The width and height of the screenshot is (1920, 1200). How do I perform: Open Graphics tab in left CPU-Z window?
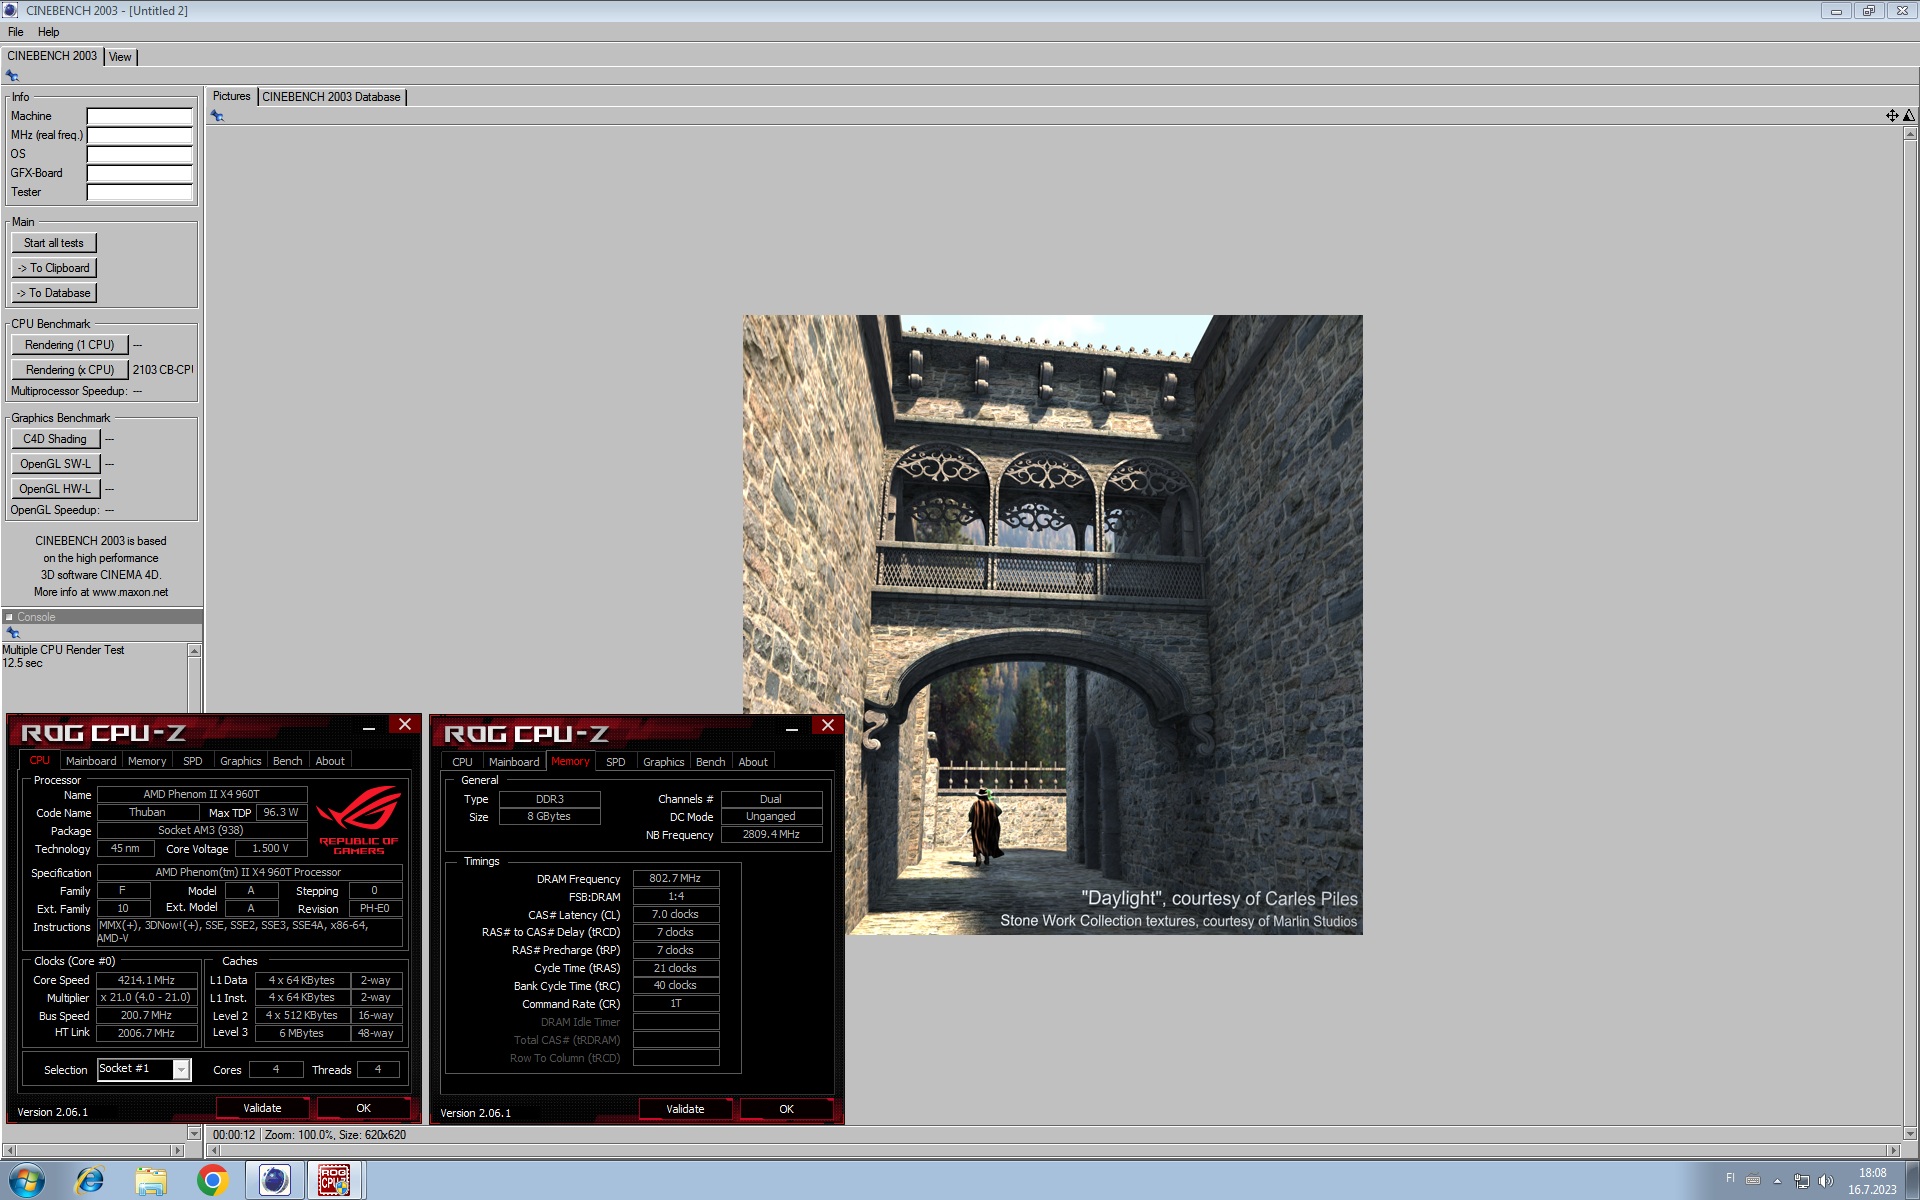point(241,761)
